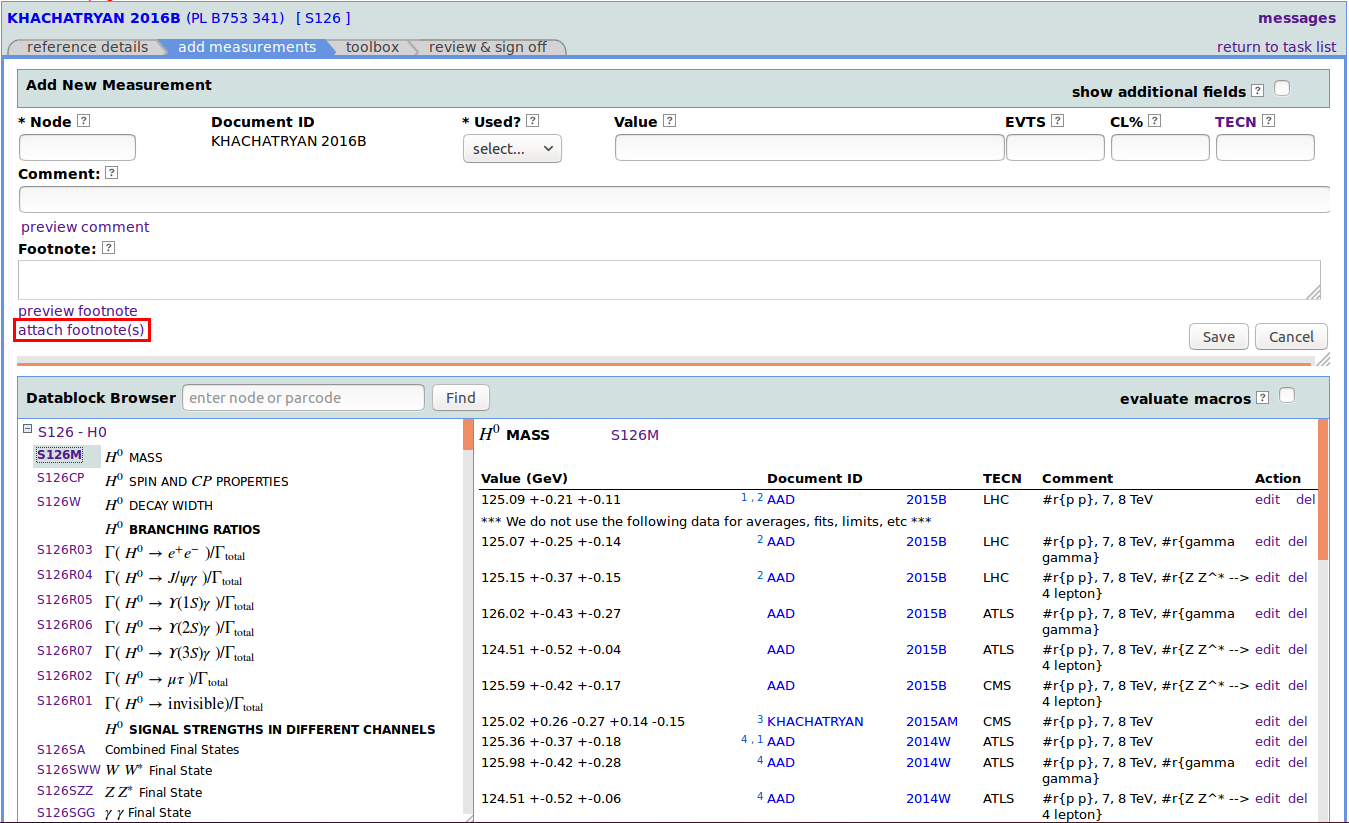Open help icon beside EVTS label
Screen dimensions: 1349x823
[x=1058, y=121]
